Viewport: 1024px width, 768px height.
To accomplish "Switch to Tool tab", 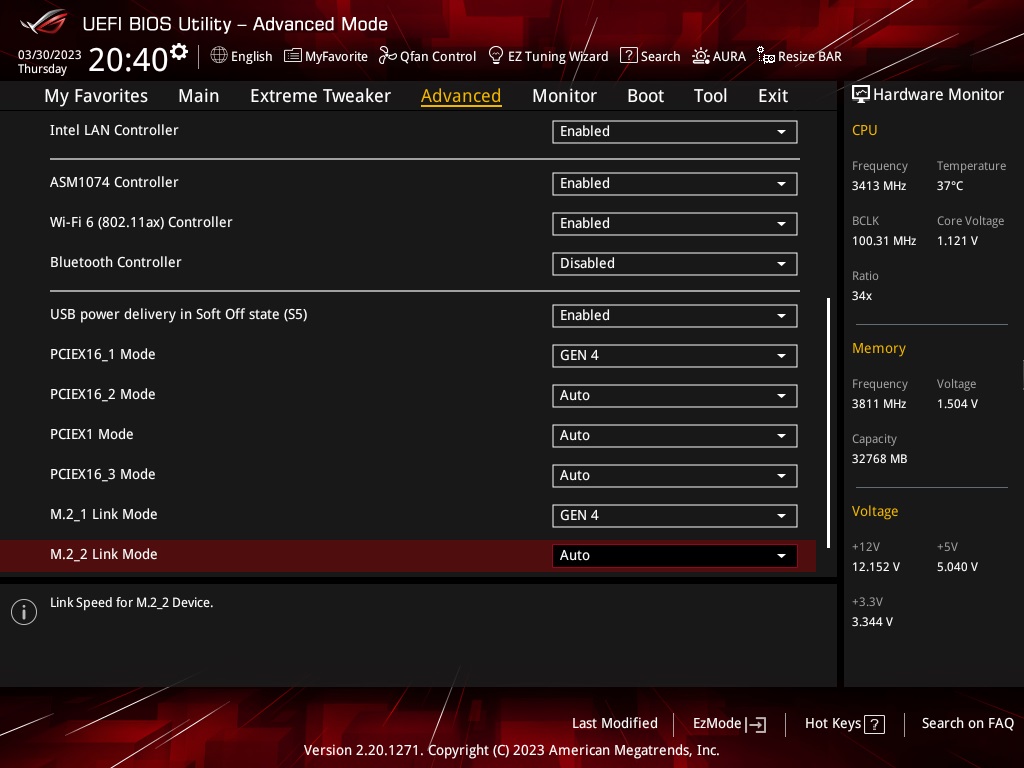I will 710,96.
